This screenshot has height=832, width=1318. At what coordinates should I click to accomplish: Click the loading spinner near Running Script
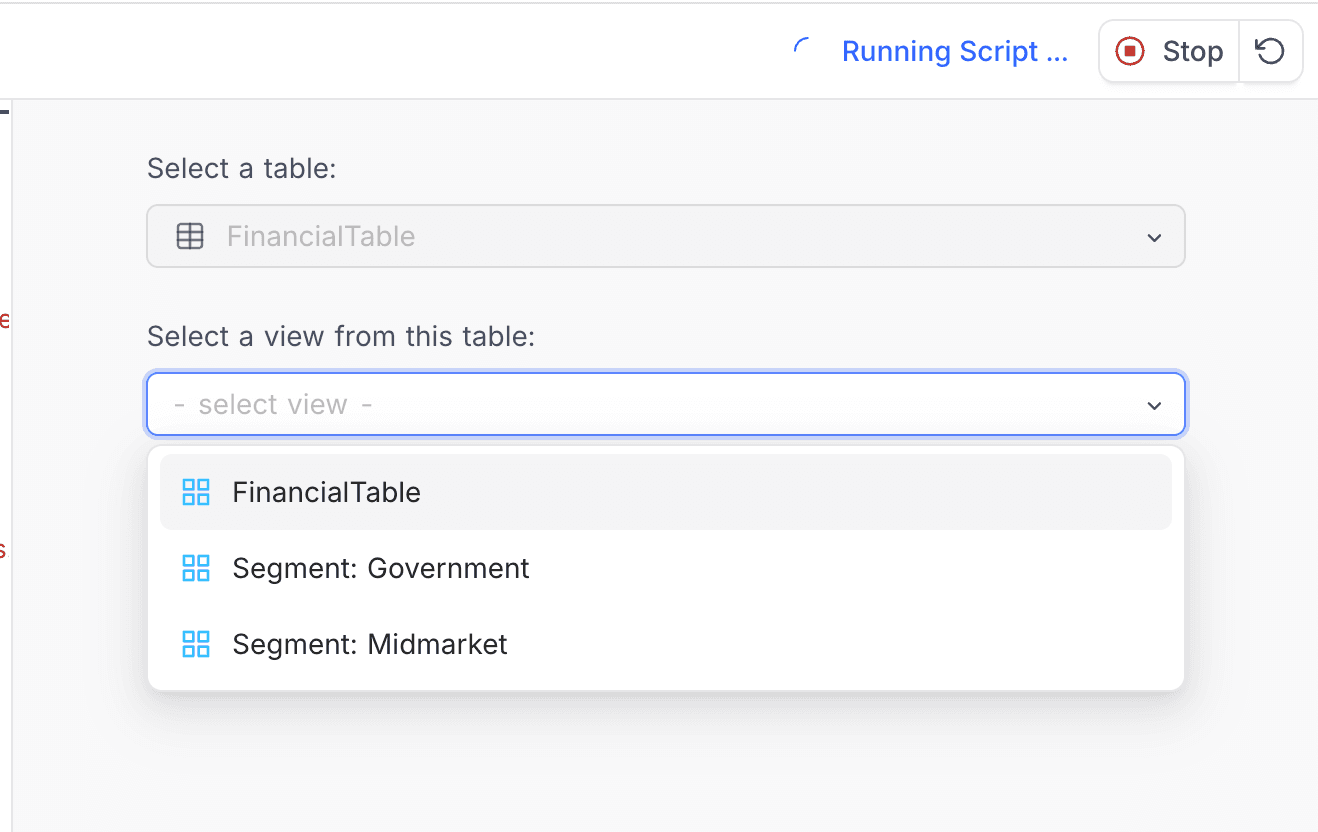801,48
